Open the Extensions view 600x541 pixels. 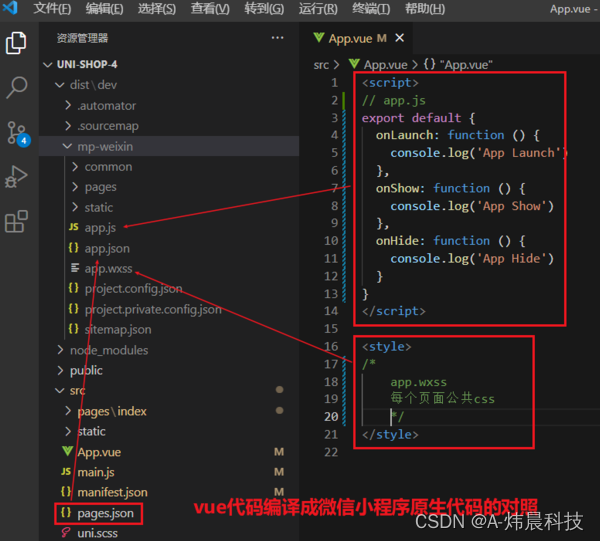[x=16, y=222]
